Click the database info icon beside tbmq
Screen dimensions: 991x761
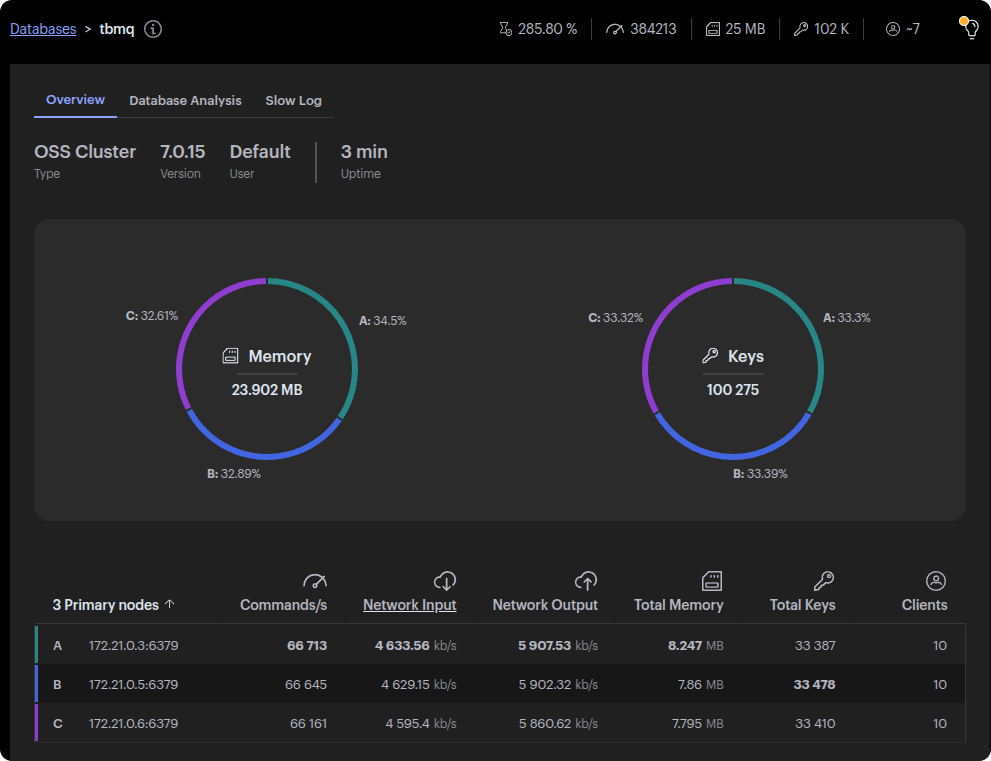(152, 29)
